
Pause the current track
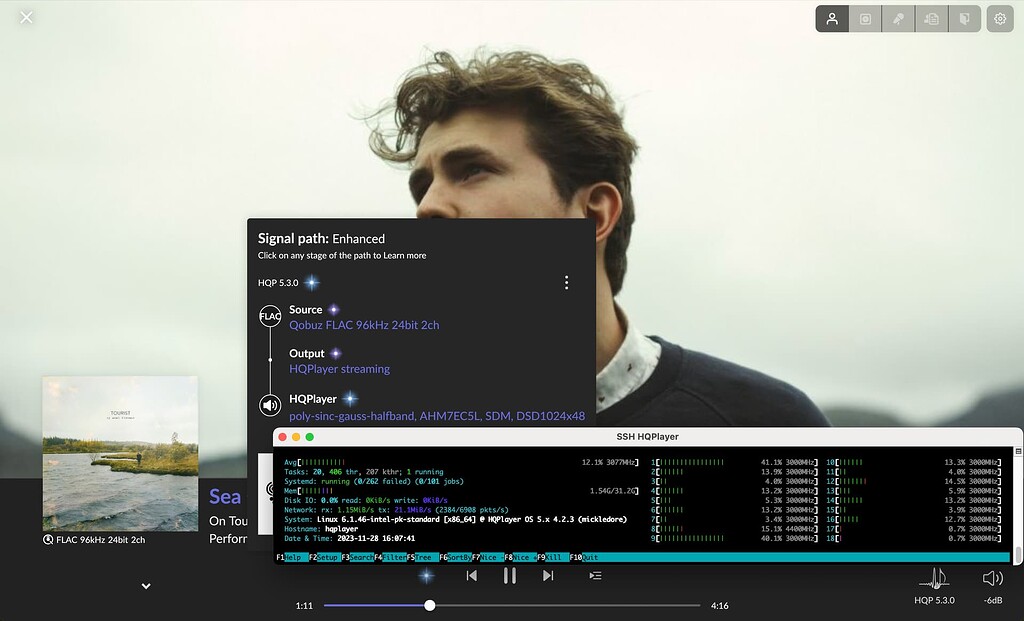pos(509,576)
